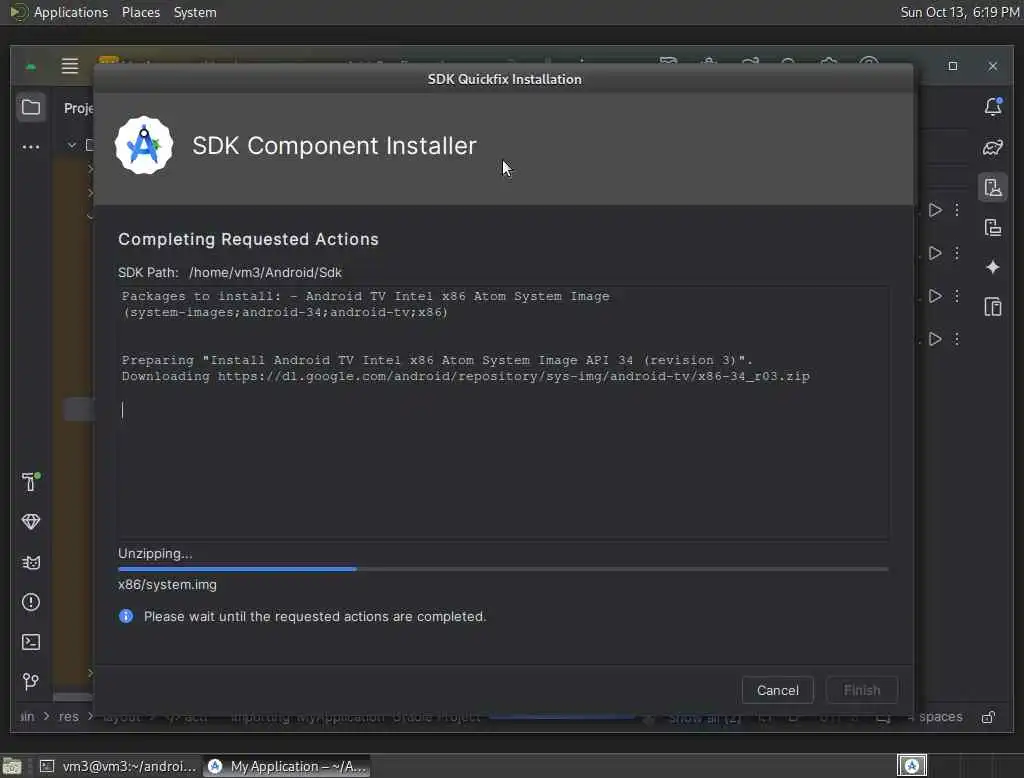Open App Quality Insights gem icon

pyautogui.click(x=31, y=522)
